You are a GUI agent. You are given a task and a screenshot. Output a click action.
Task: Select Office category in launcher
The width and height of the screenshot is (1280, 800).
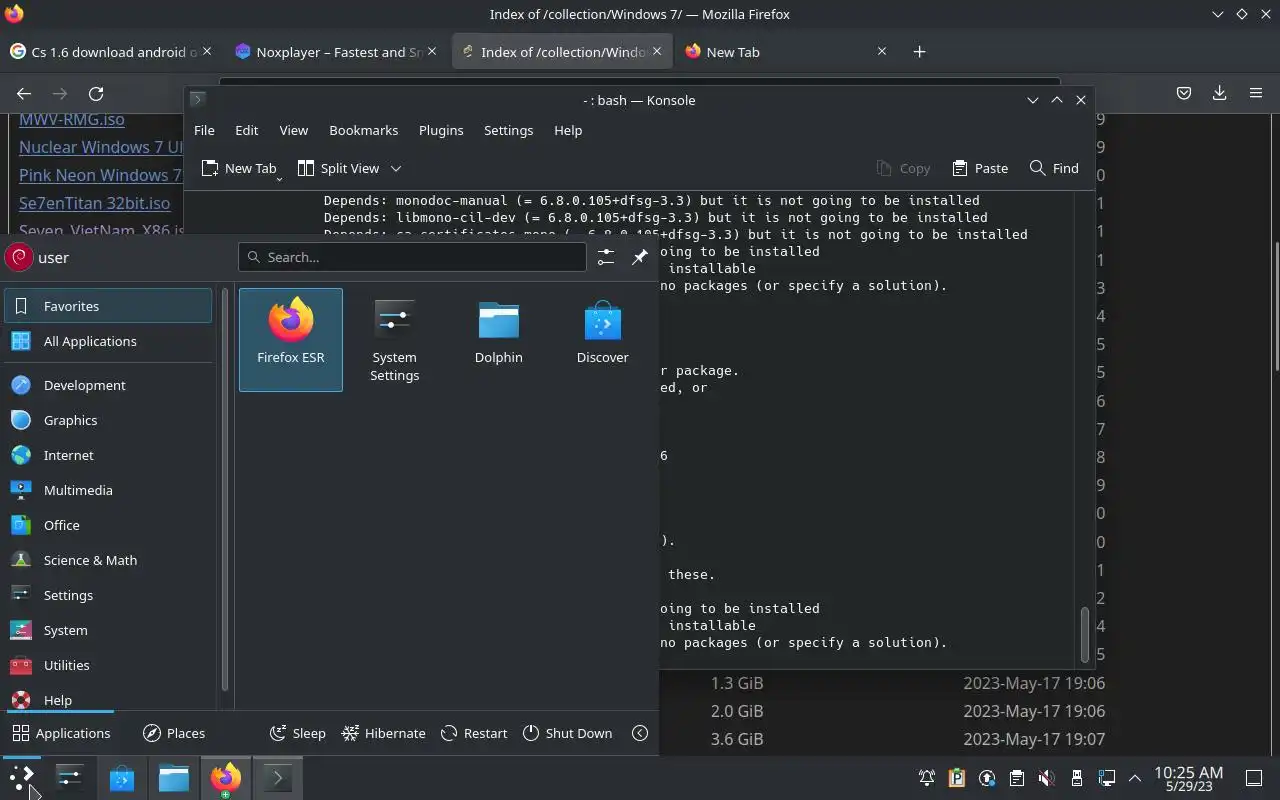(108, 525)
